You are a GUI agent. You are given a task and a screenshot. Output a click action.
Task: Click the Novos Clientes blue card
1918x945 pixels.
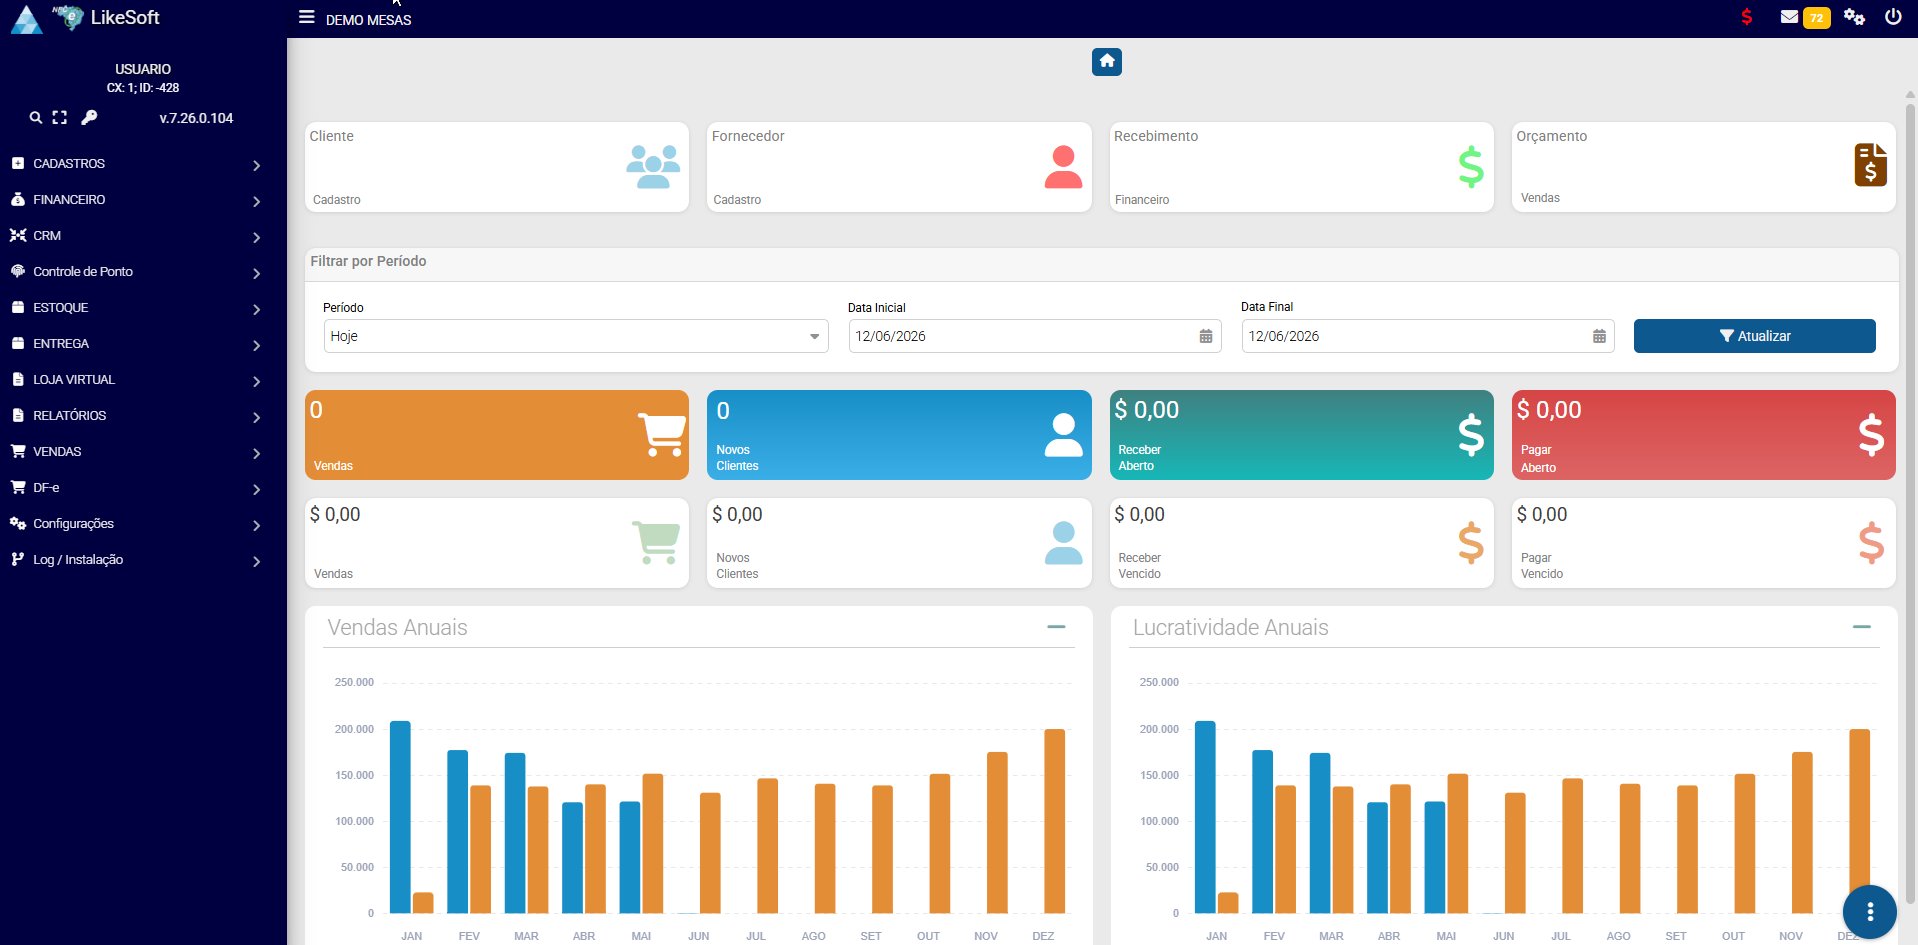click(x=899, y=435)
